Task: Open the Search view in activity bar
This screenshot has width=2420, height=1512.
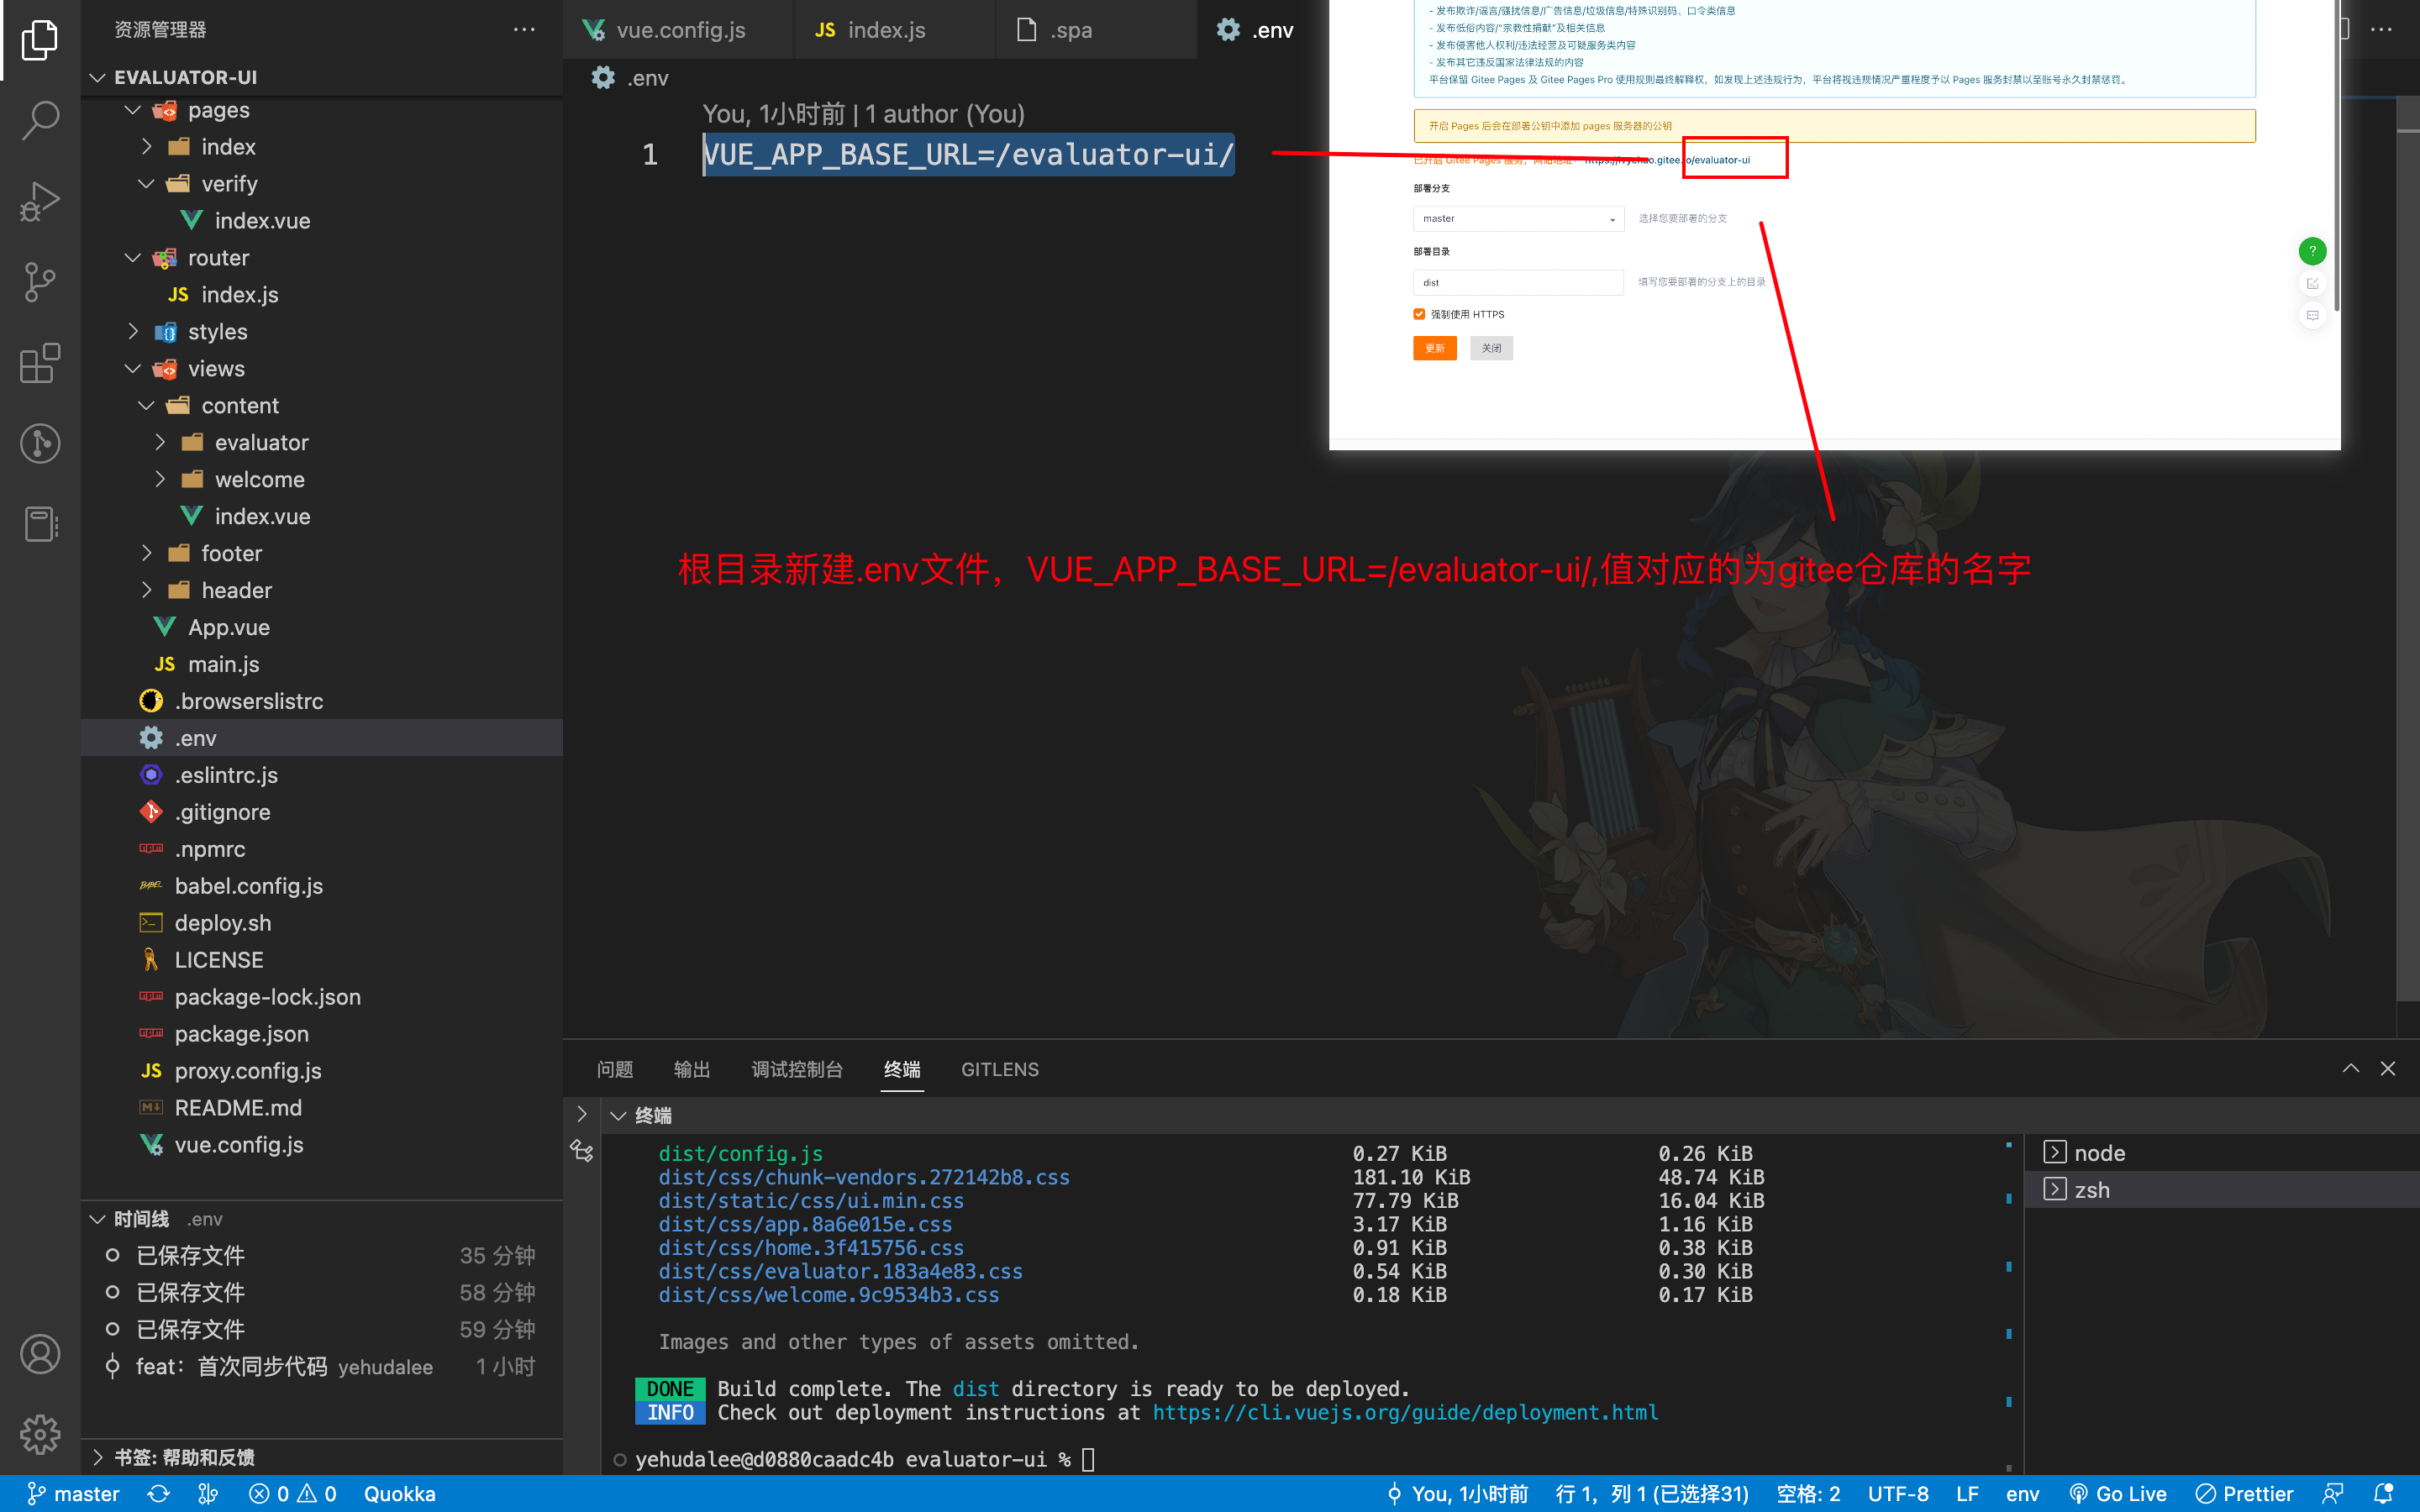Action: pyautogui.click(x=40, y=120)
